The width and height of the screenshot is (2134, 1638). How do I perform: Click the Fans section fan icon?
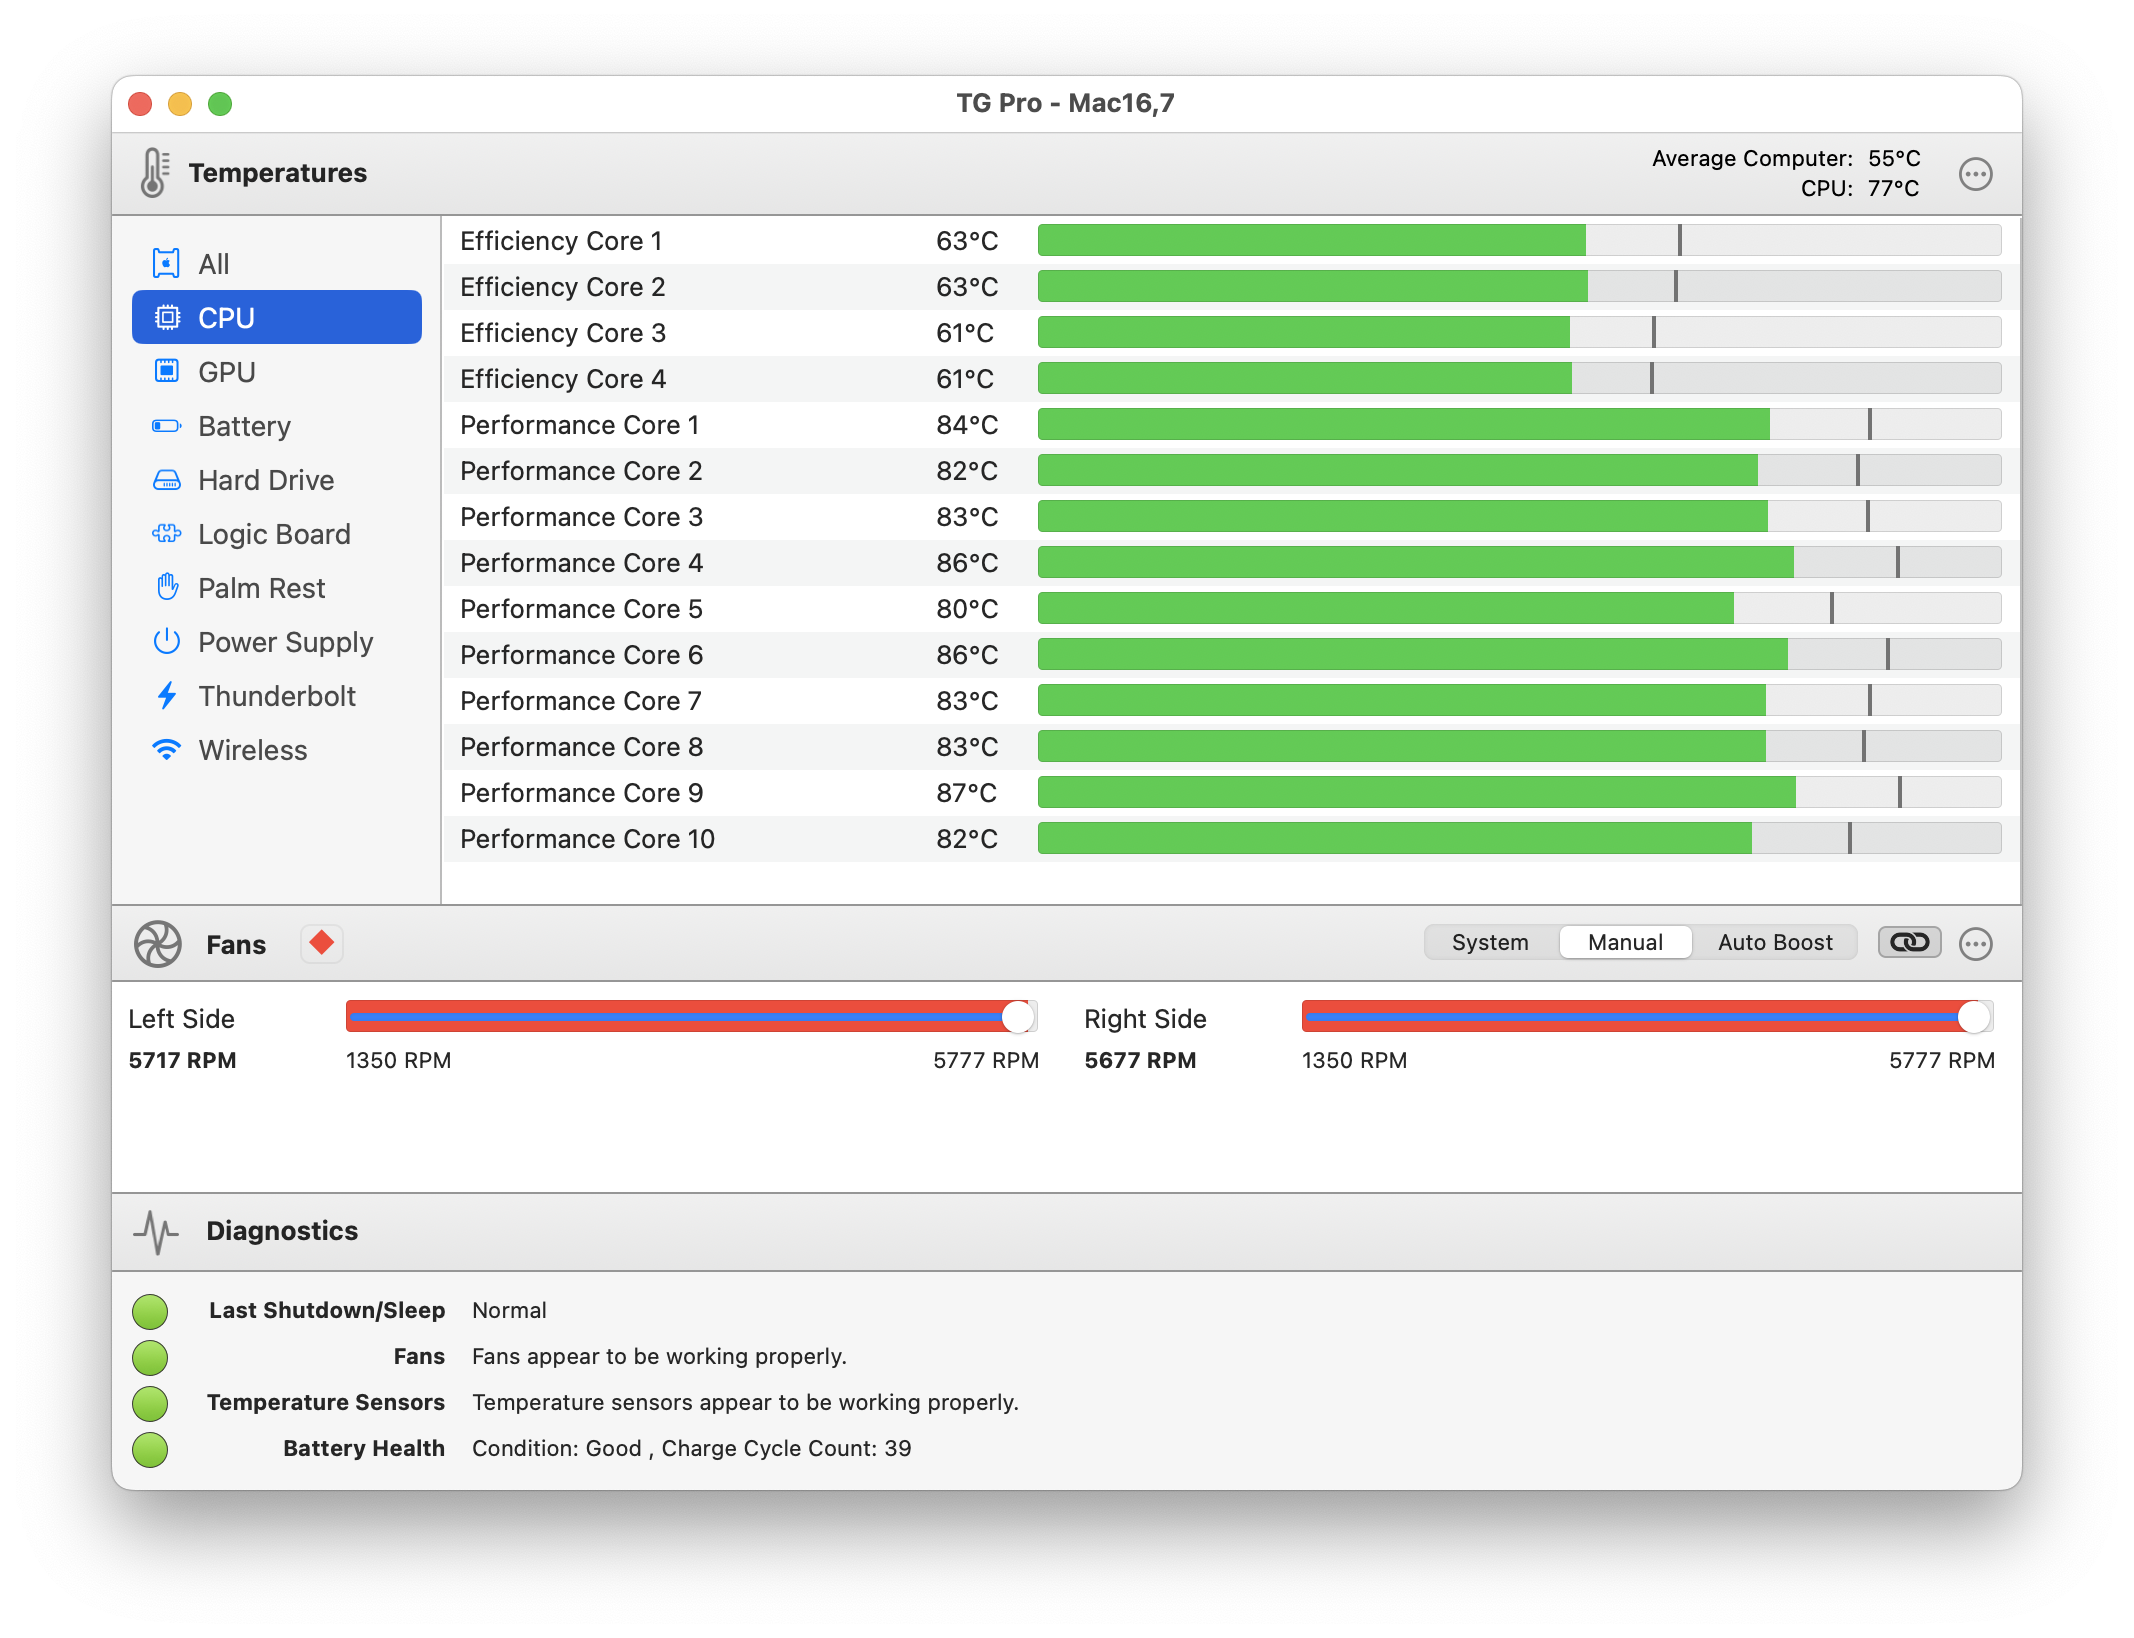coord(158,944)
